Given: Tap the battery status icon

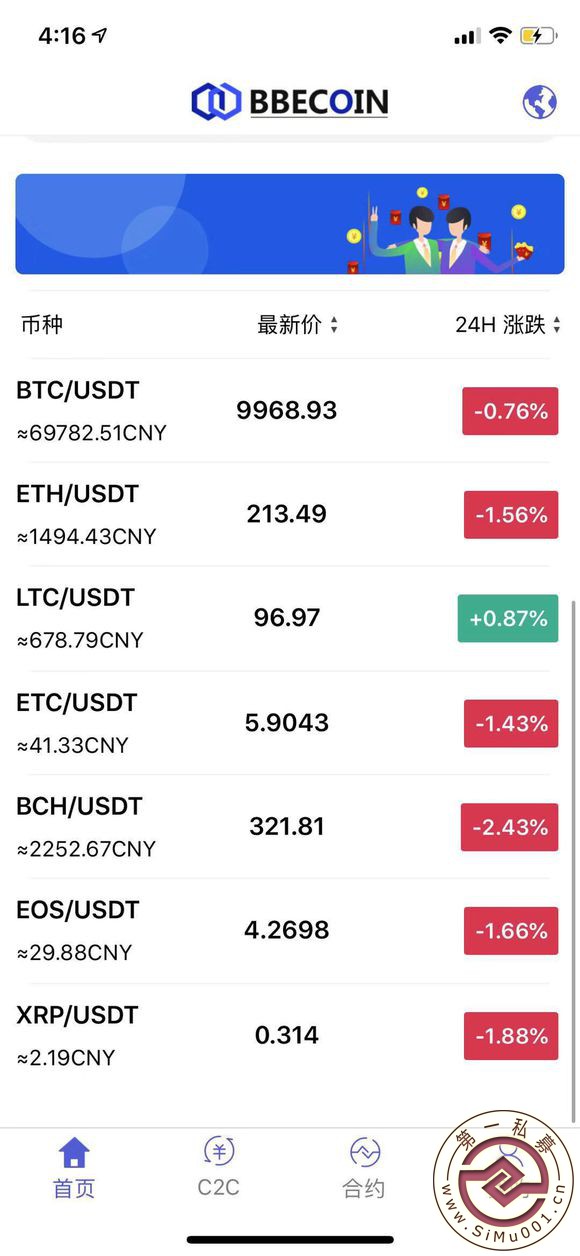Looking at the screenshot, I should tap(537, 36).
